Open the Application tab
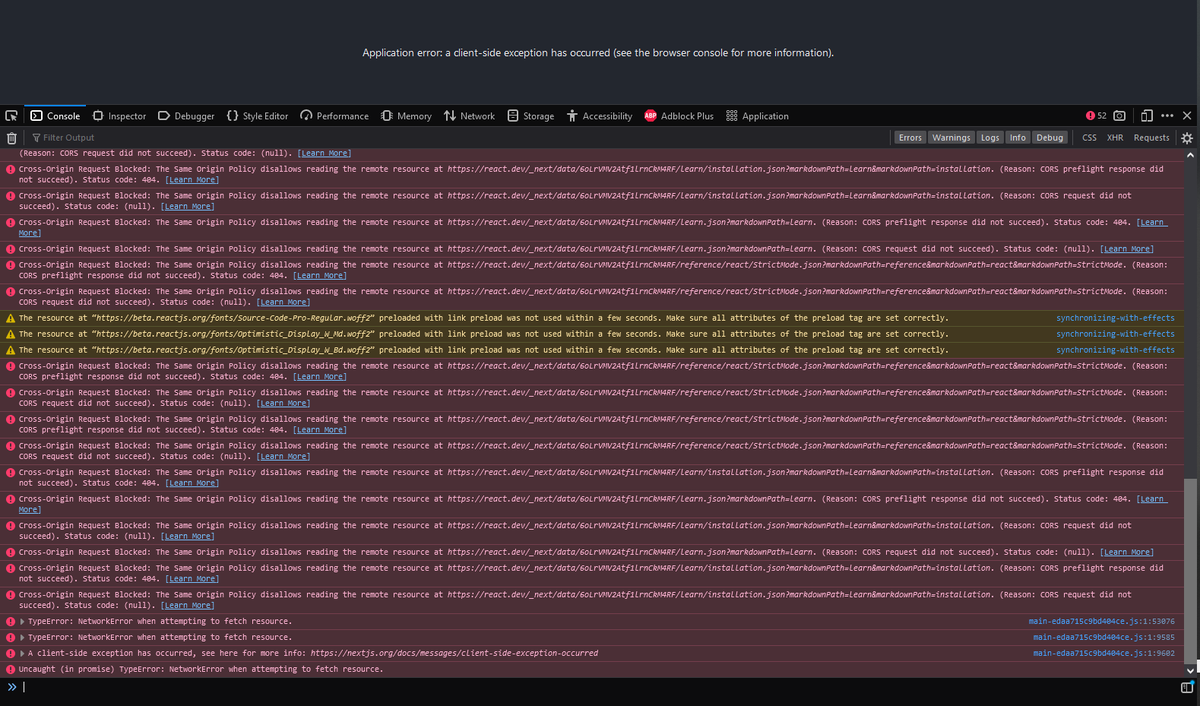 (757, 116)
